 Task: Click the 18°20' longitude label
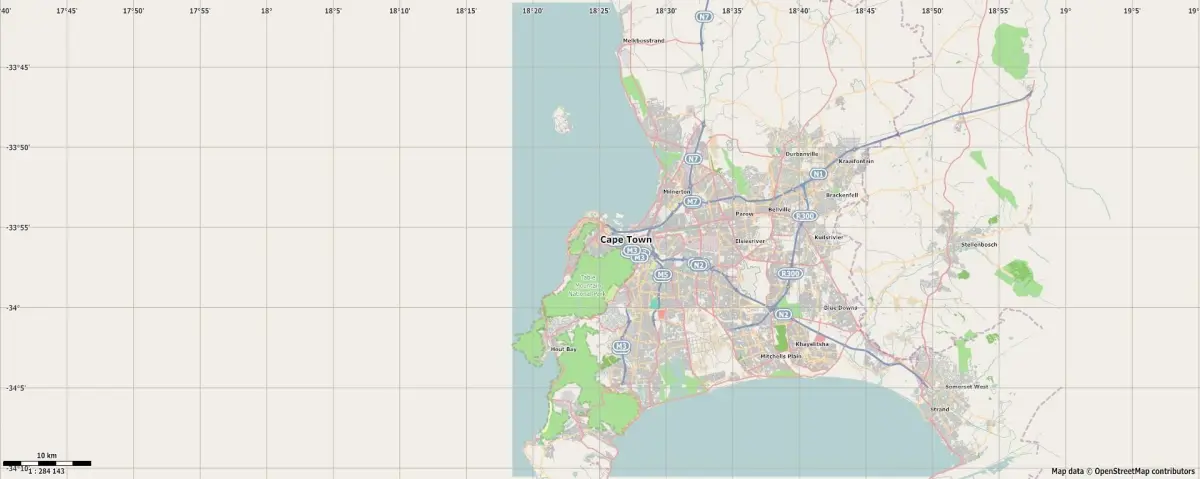pos(532,10)
